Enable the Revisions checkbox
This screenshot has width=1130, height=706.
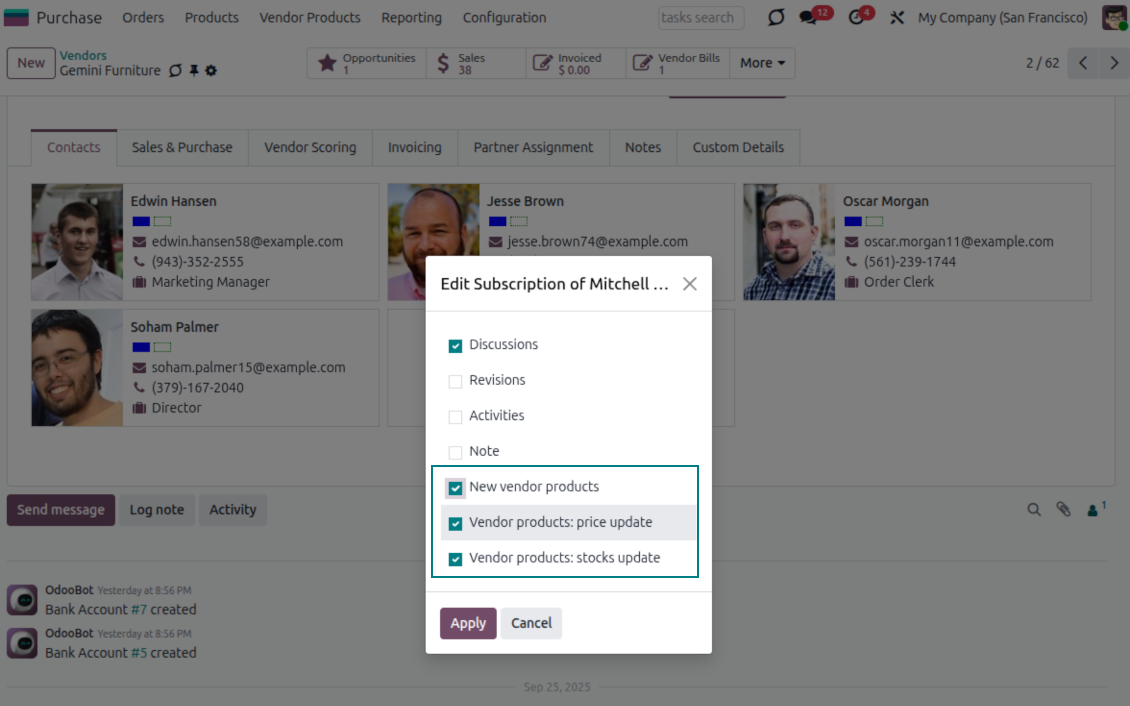[x=455, y=381]
